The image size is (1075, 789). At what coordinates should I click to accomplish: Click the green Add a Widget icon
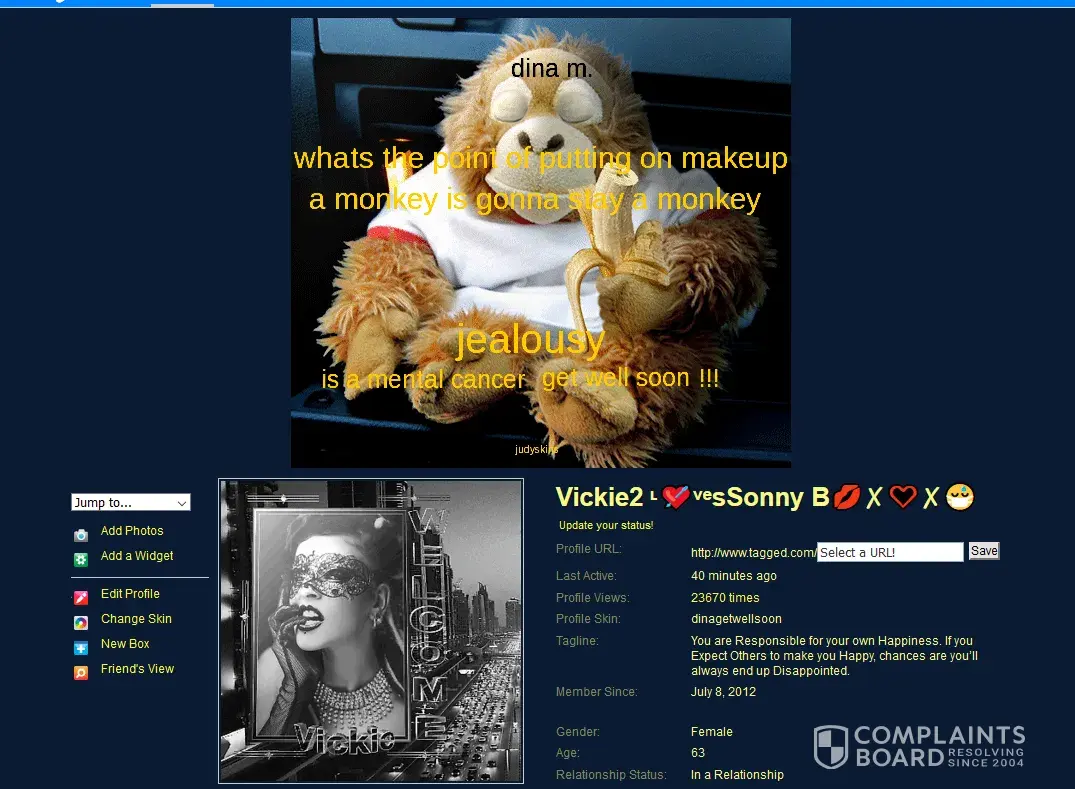pos(81,559)
